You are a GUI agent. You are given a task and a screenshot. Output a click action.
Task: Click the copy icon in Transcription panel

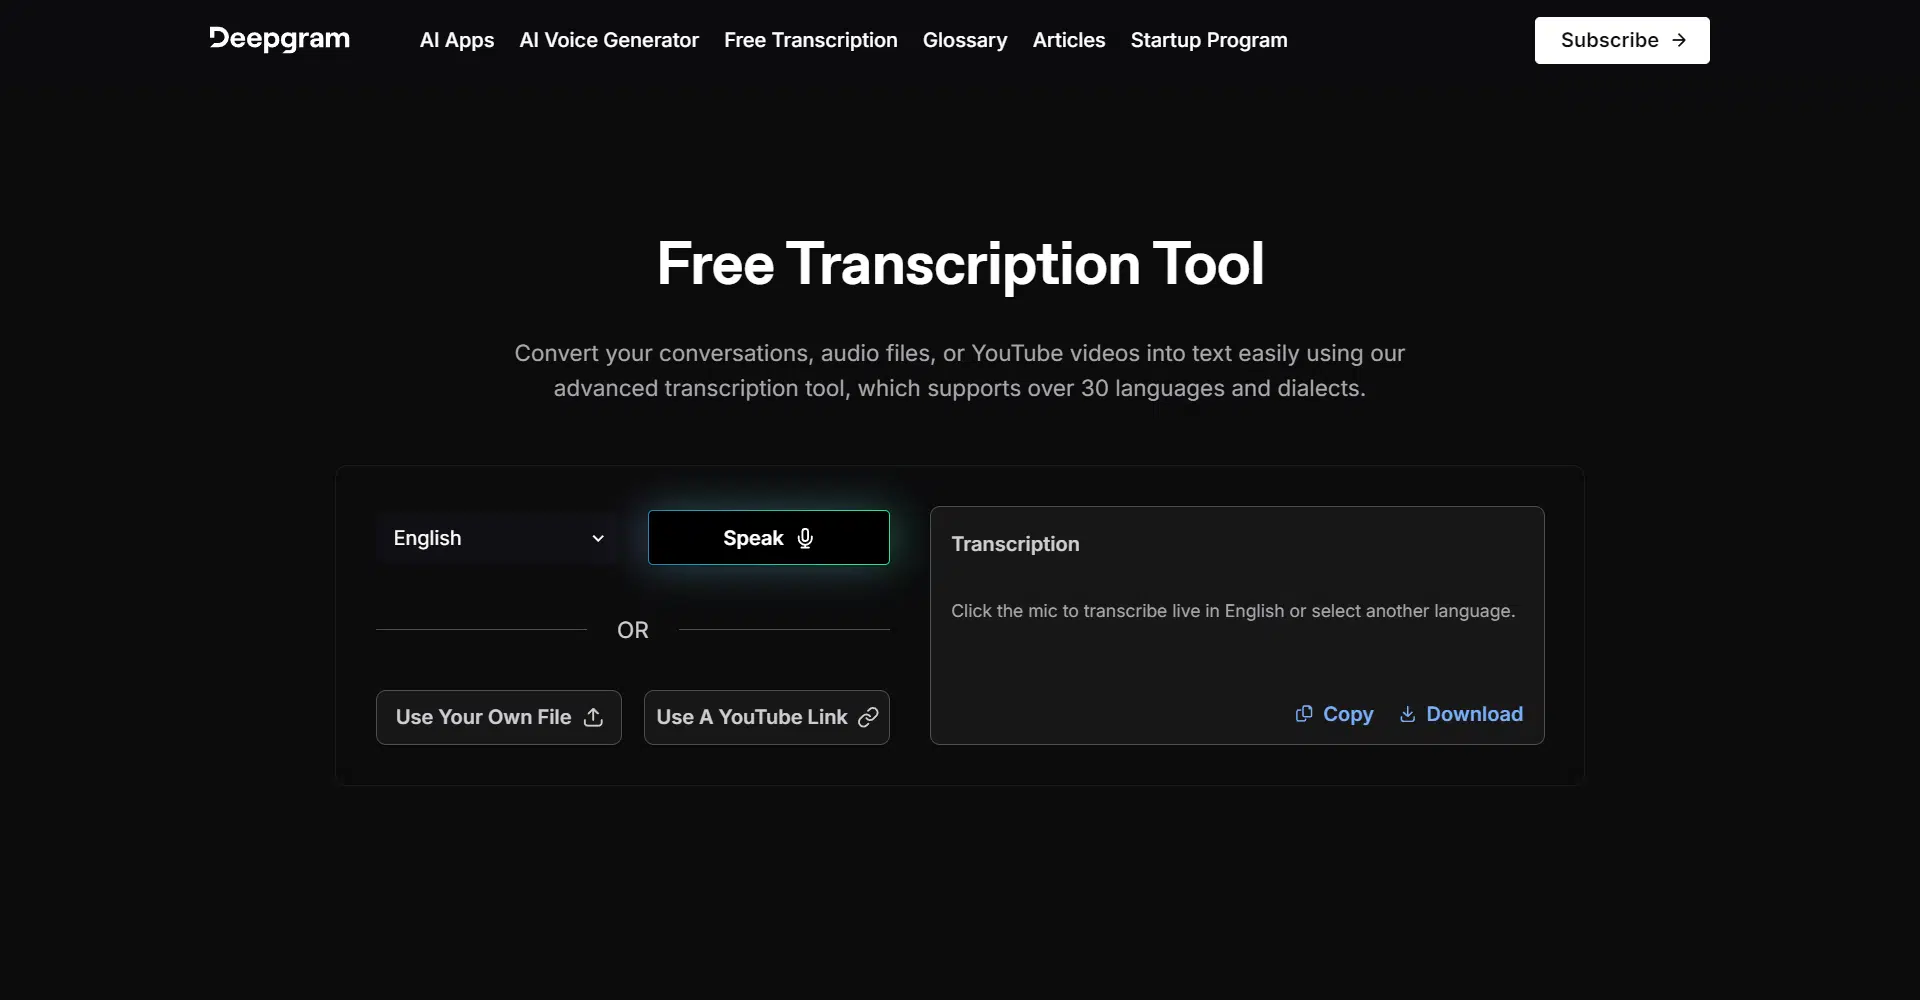tap(1304, 714)
